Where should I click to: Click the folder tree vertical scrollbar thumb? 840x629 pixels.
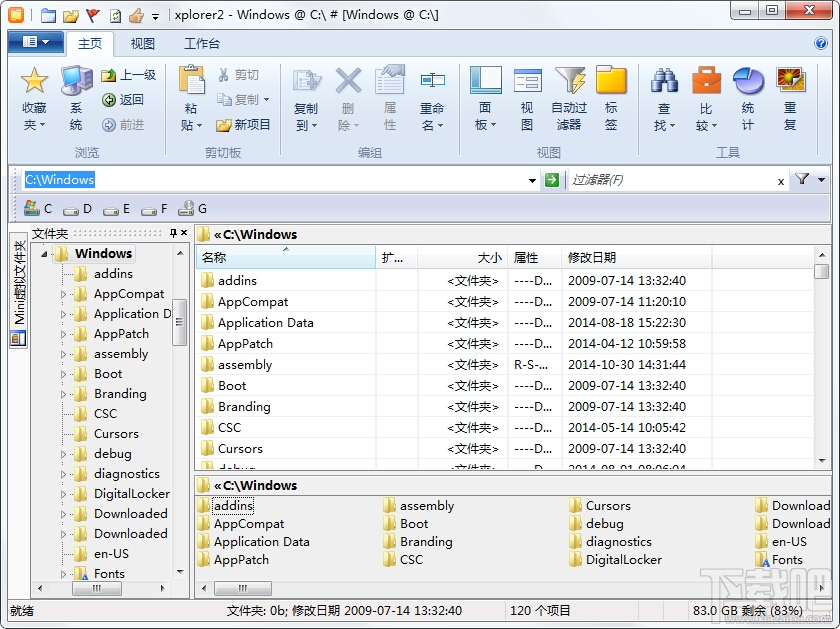coord(179,321)
